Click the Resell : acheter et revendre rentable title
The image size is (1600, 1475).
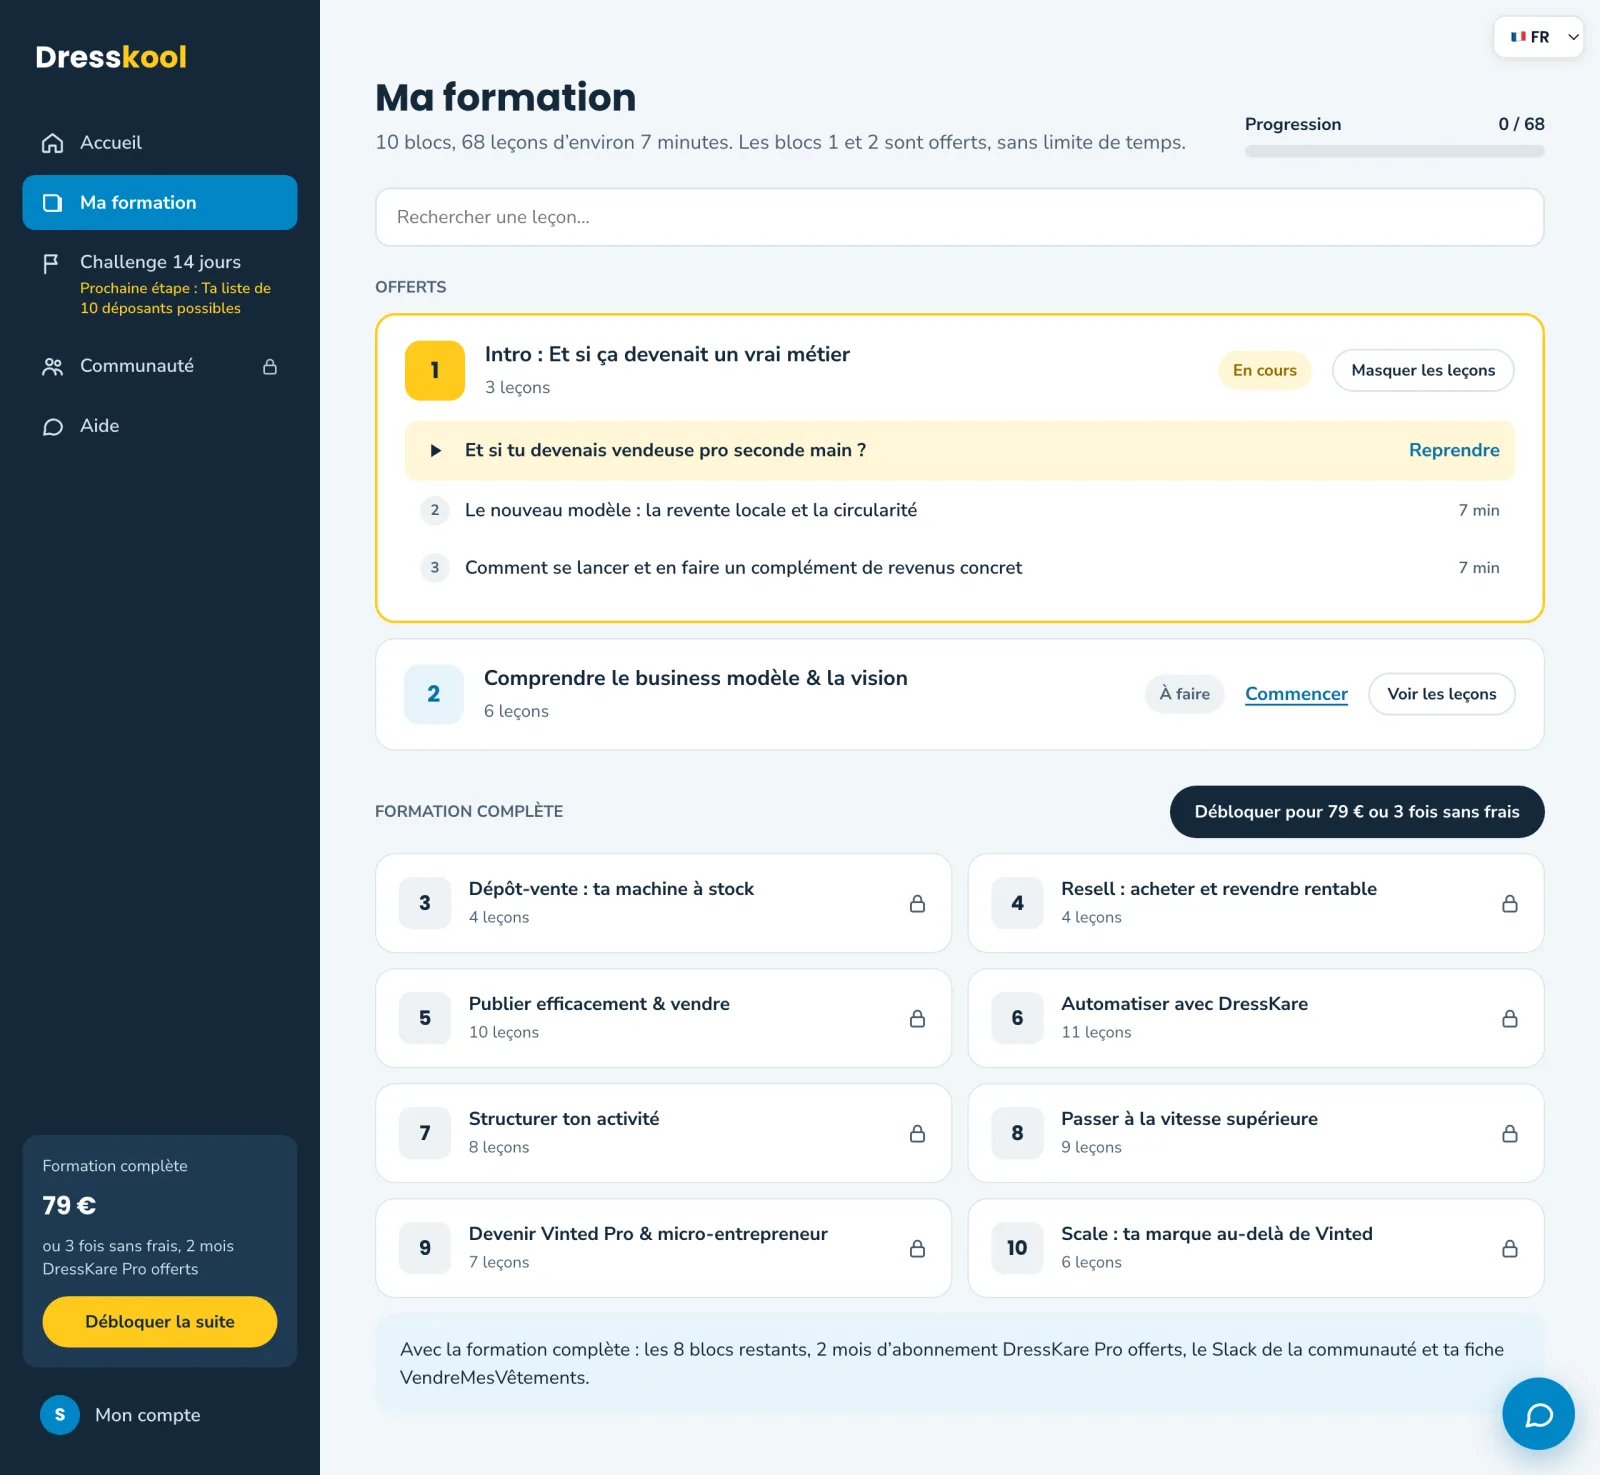1219,889
